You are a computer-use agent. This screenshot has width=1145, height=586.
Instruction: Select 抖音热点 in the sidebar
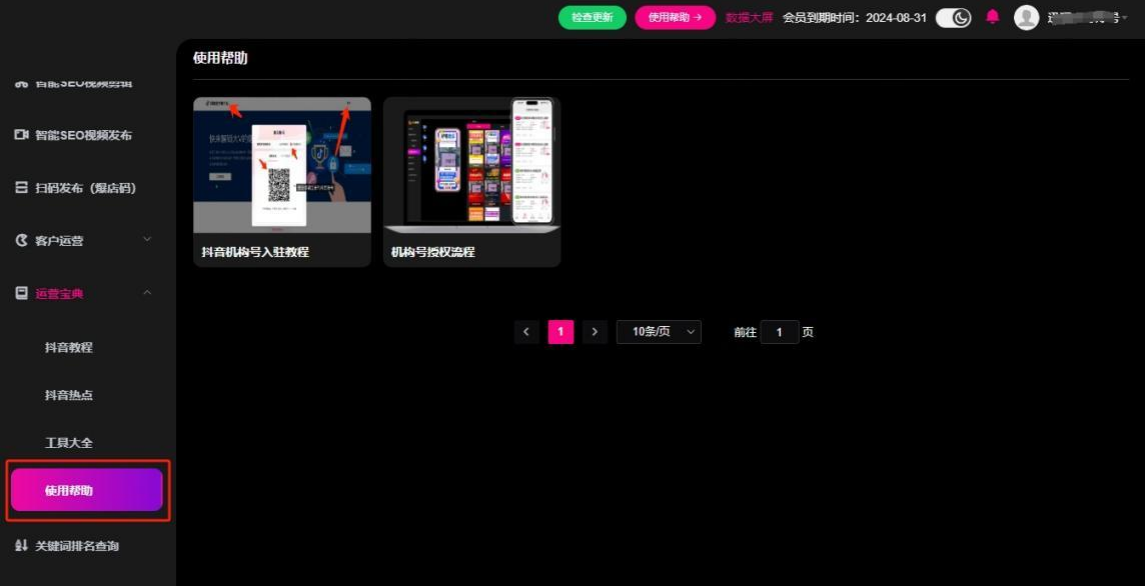[x=69, y=395]
